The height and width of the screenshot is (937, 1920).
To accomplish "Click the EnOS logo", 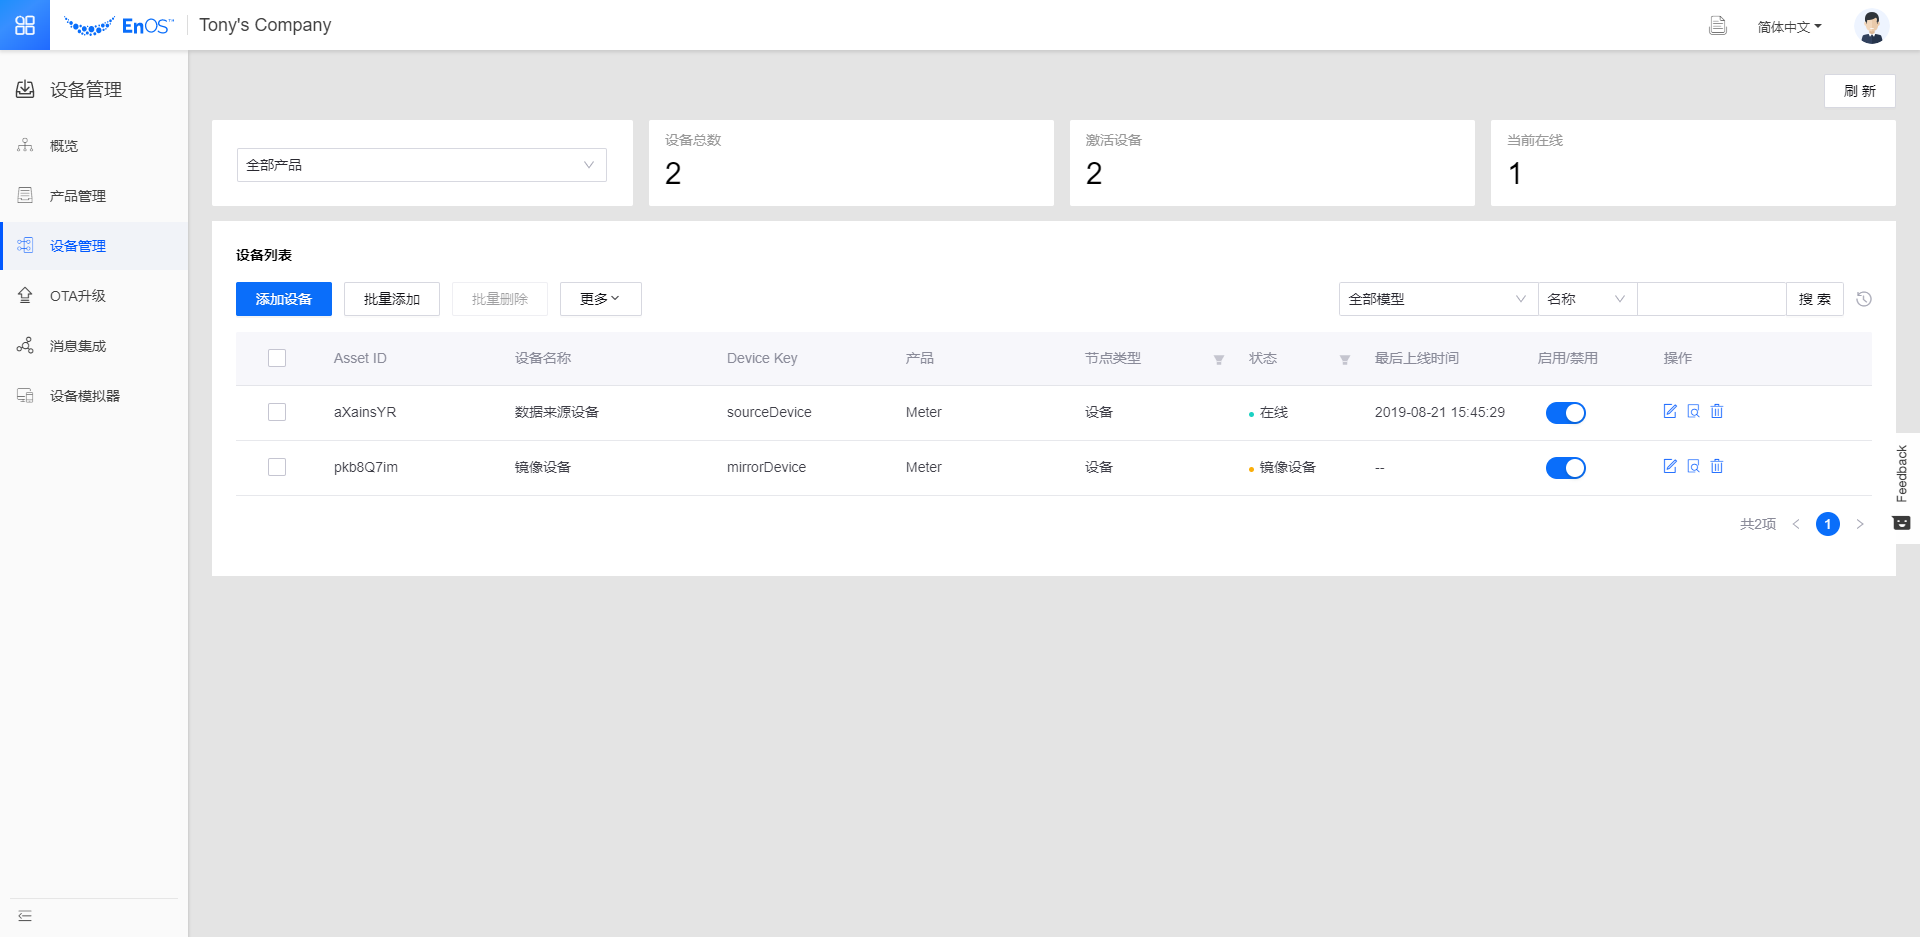I will pos(118,26).
